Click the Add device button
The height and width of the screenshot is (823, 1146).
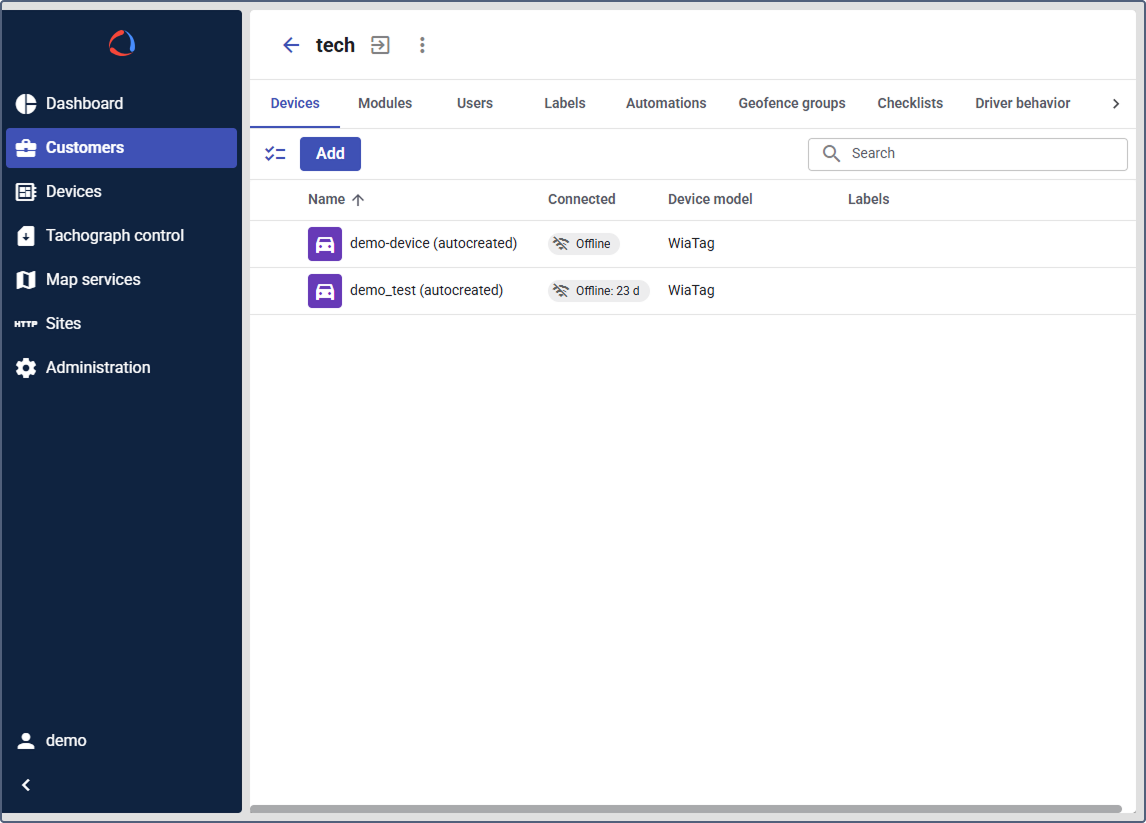(330, 154)
